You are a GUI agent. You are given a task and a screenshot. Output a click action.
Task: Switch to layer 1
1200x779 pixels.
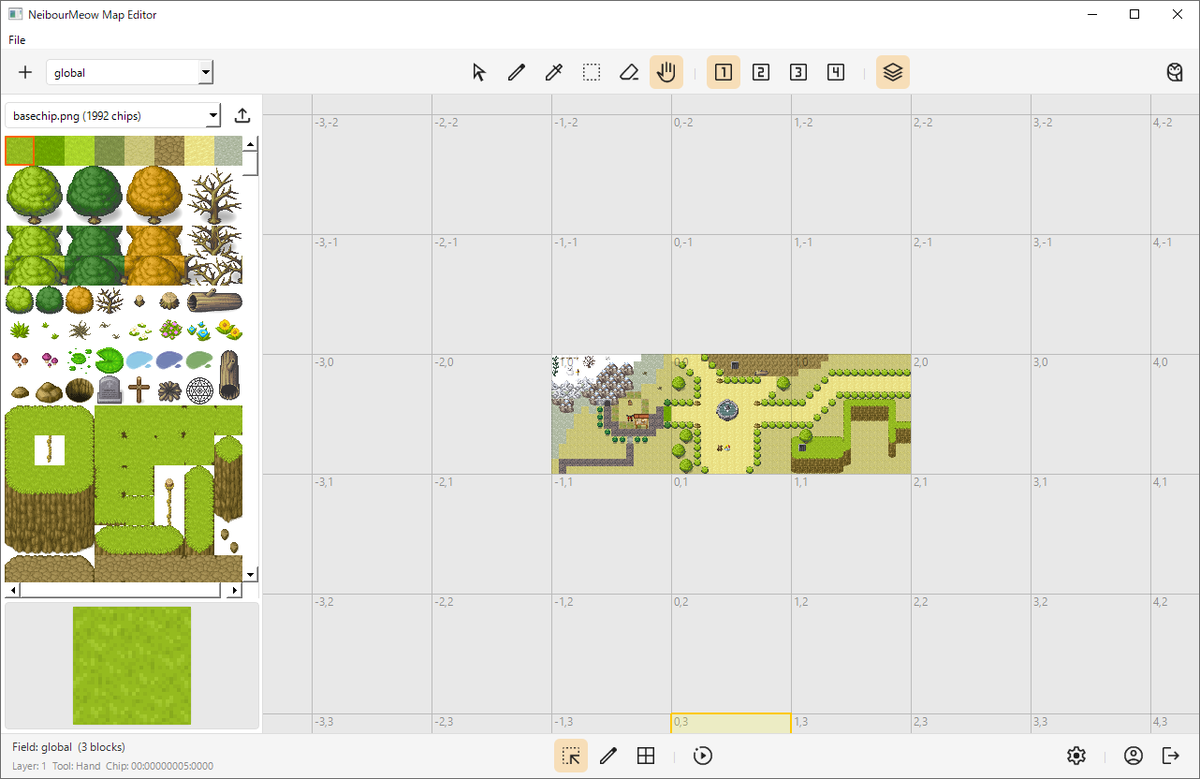pos(723,72)
